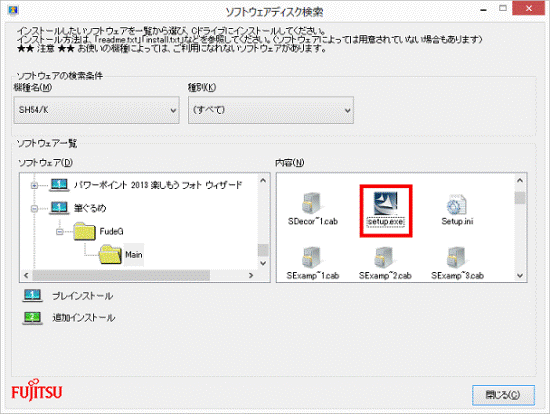Image resolution: width=550 pixels, height=414 pixels.
Task: Click the setup.exe file name label
Action: click(385, 222)
